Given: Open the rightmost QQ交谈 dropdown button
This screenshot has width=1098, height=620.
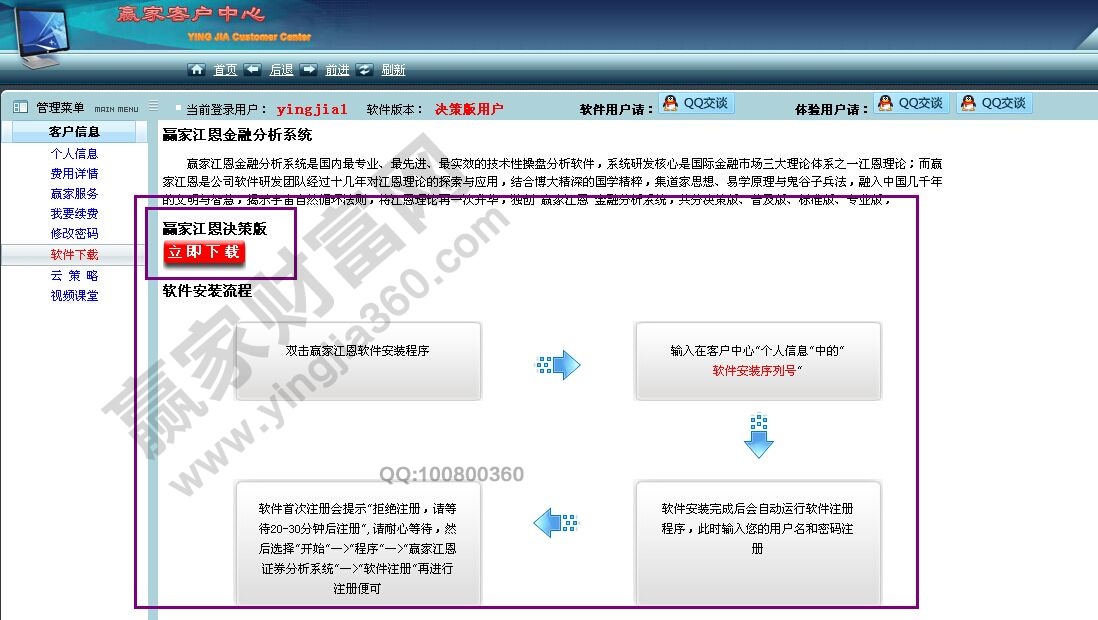Looking at the screenshot, I should coord(995,103).
